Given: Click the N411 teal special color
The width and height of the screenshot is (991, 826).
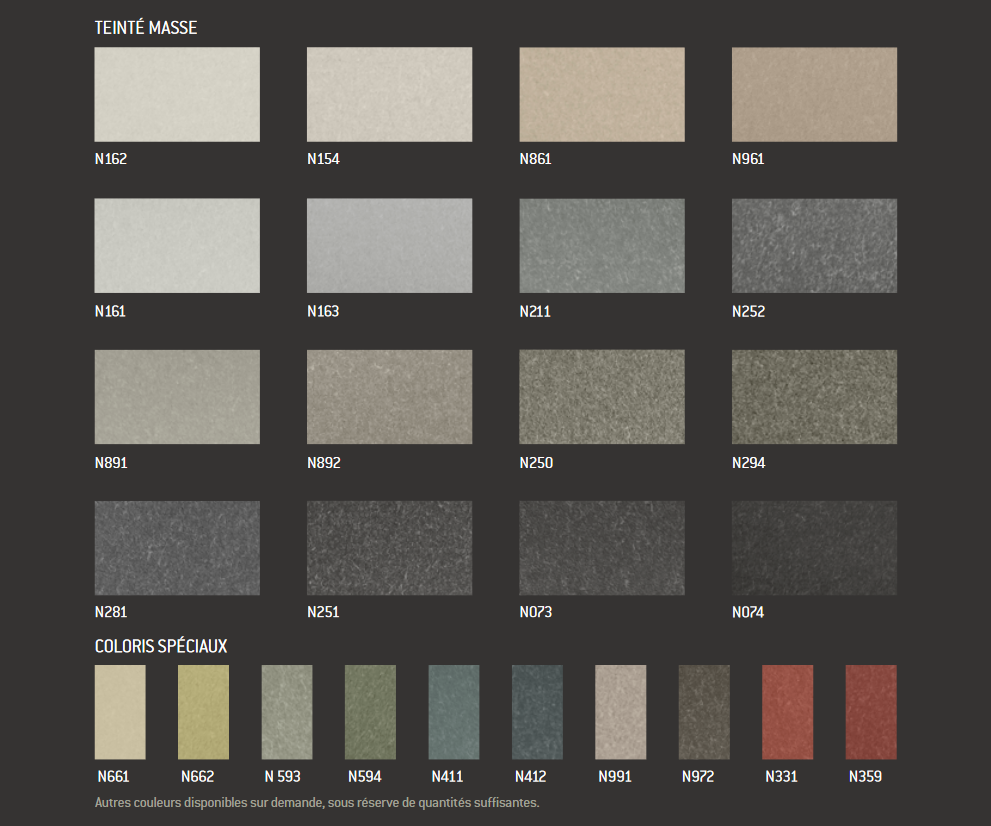Looking at the screenshot, I should pyautogui.click(x=454, y=712).
